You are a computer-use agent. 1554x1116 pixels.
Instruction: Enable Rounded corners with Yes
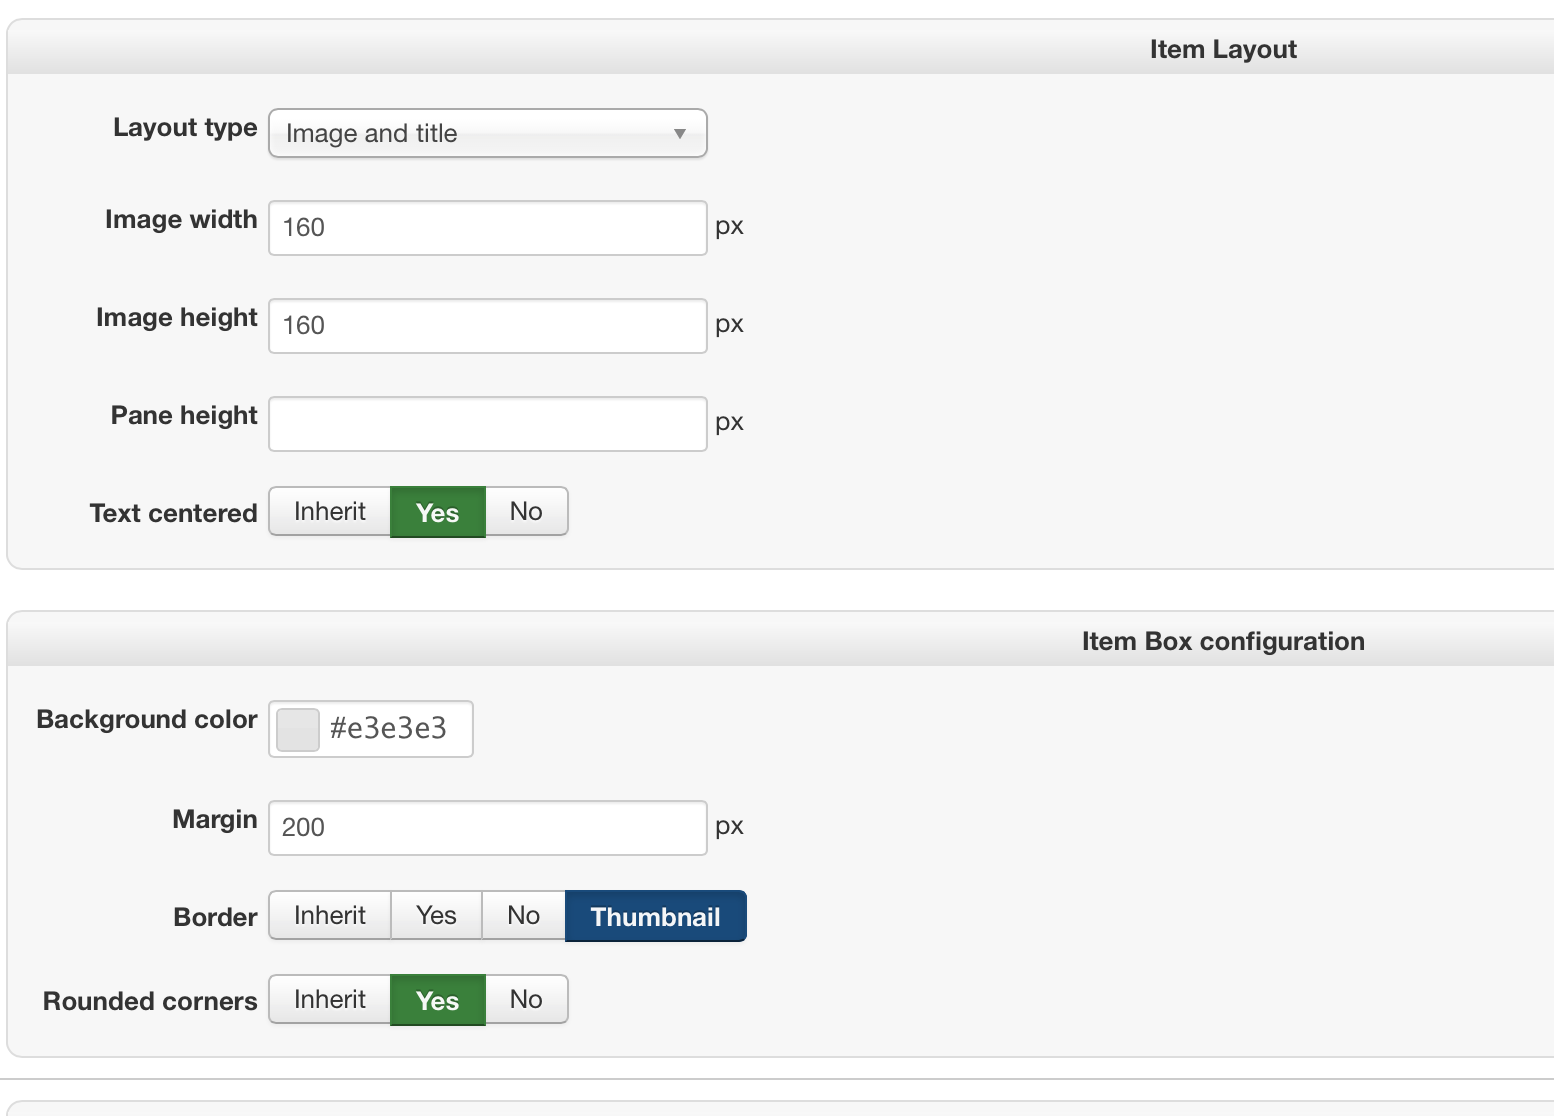point(437,1000)
